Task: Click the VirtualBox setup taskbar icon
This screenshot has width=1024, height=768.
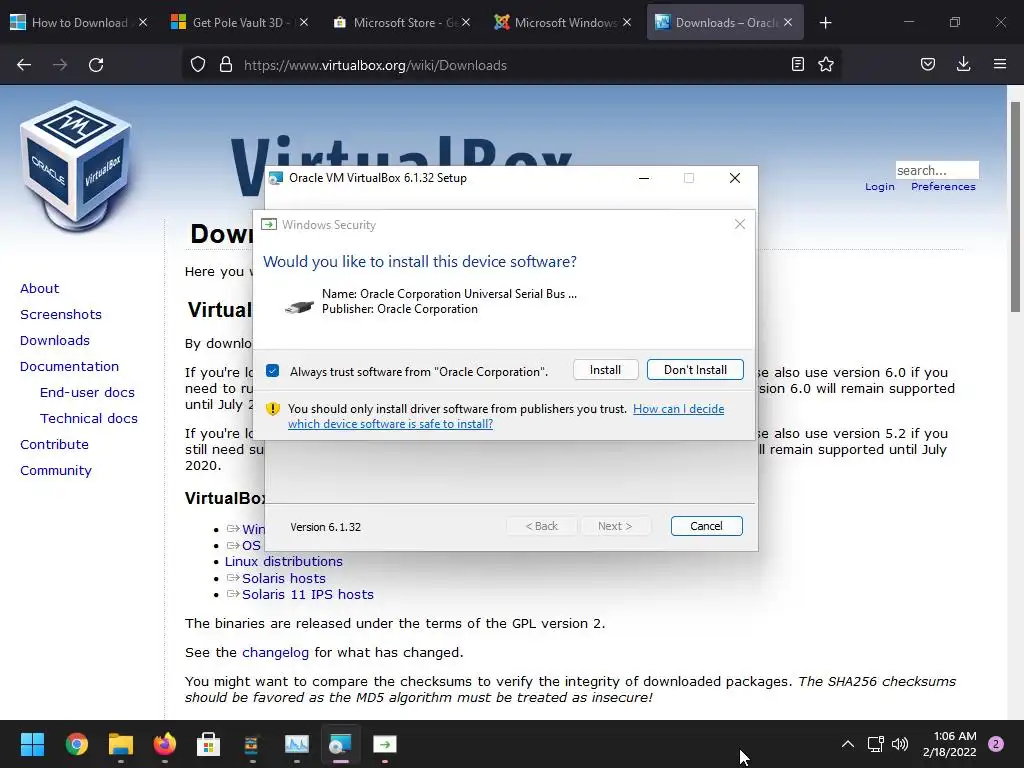Action: 340,744
